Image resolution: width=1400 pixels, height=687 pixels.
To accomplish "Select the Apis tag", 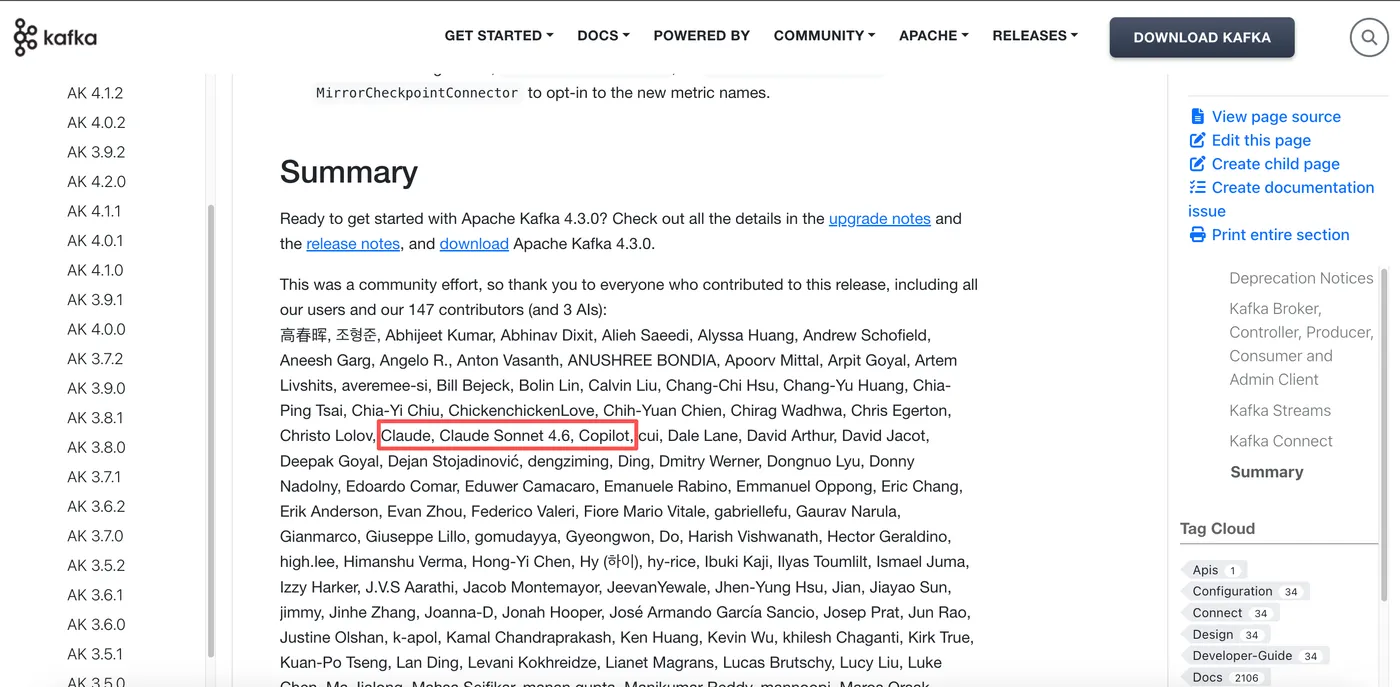I will pos(1216,570).
